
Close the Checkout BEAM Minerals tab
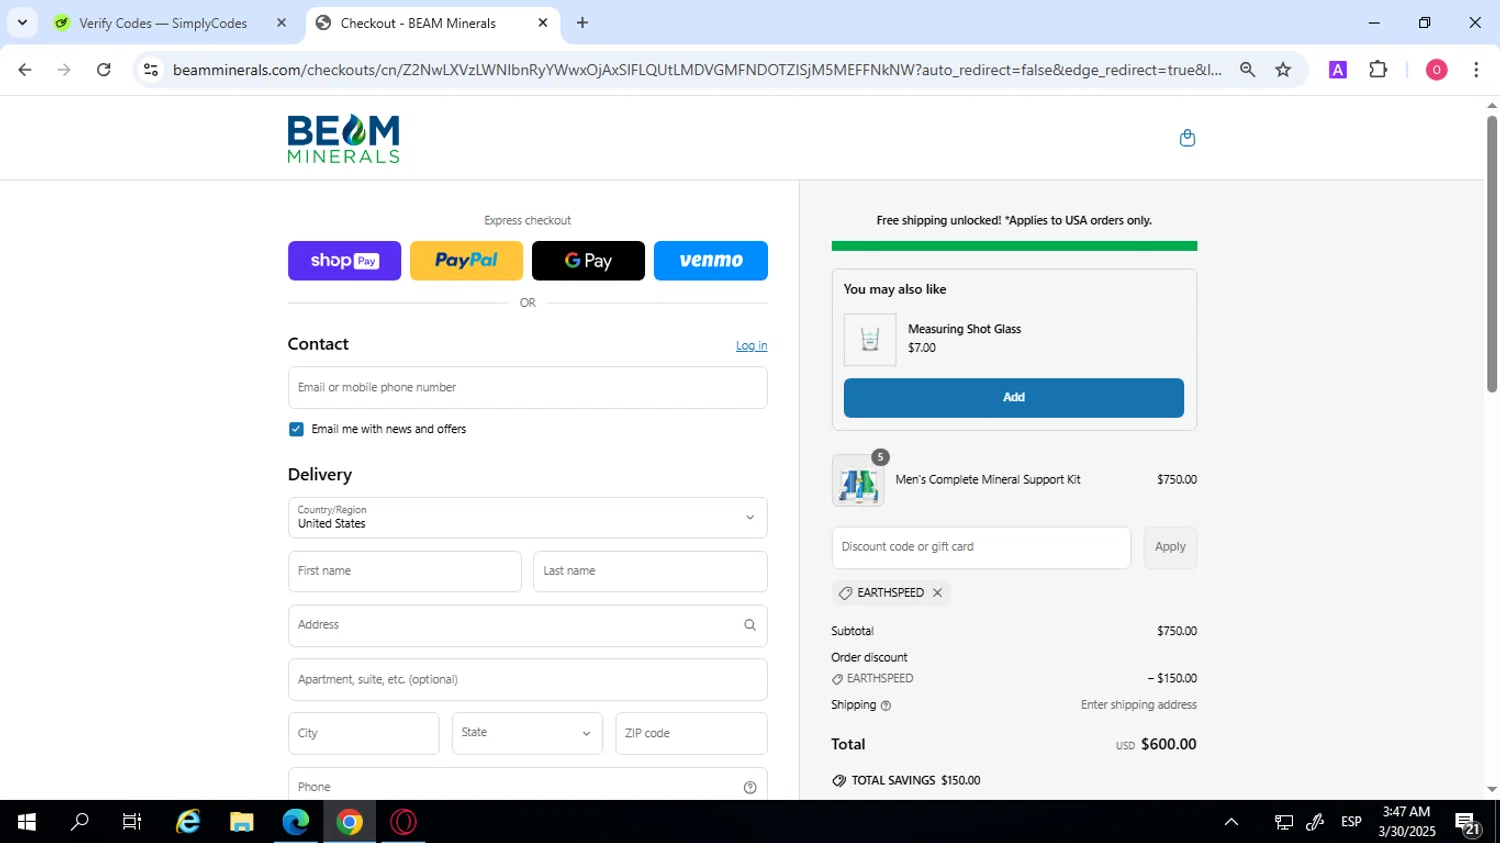(x=543, y=23)
